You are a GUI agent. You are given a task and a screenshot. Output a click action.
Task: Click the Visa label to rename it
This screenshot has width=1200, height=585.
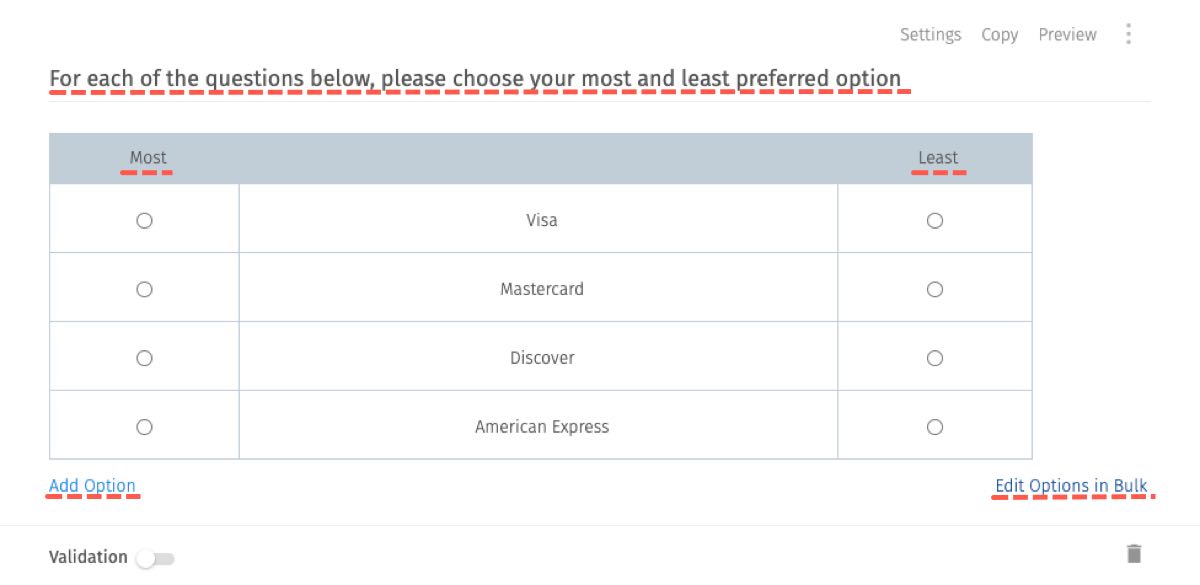pos(540,220)
